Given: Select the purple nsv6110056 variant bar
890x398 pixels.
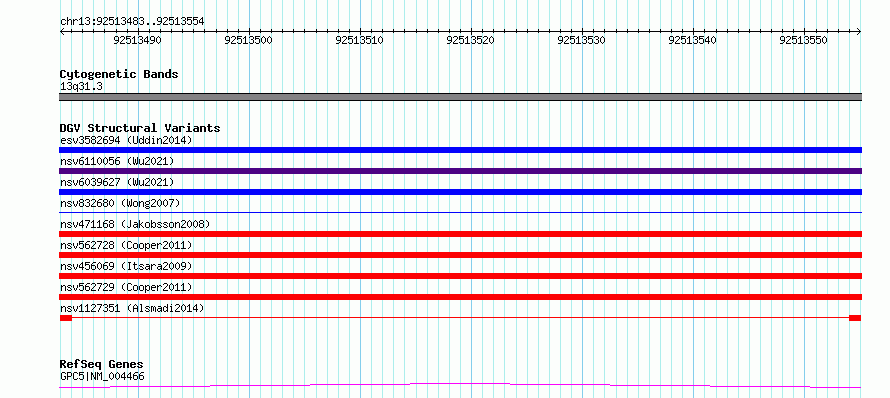Looking at the screenshot, I should click(x=460, y=171).
